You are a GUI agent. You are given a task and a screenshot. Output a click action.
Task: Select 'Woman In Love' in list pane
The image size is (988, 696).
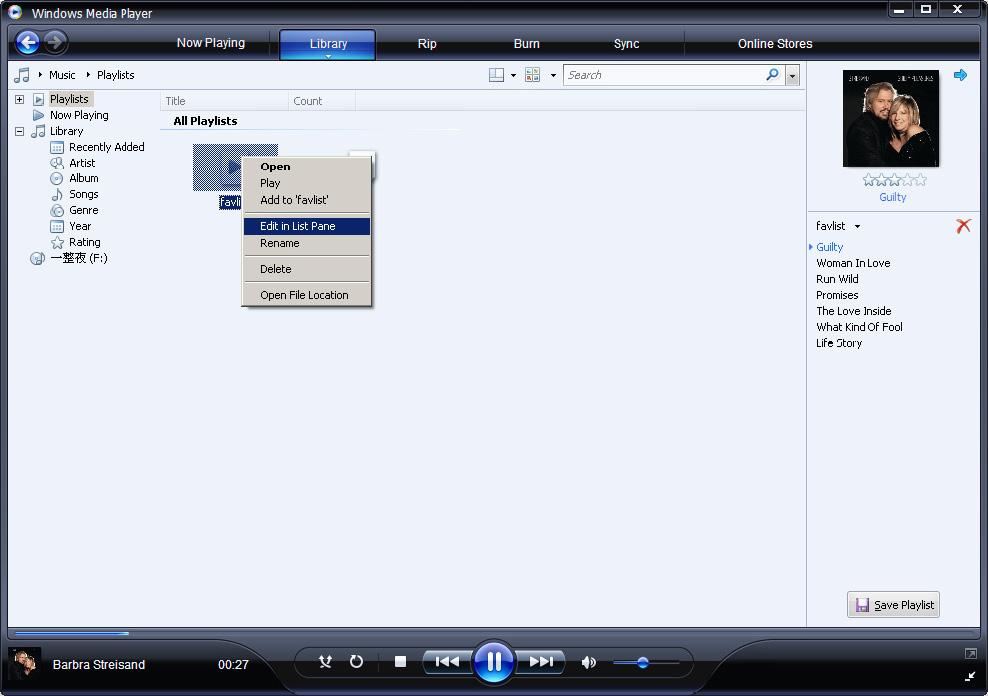[x=853, y=263]
